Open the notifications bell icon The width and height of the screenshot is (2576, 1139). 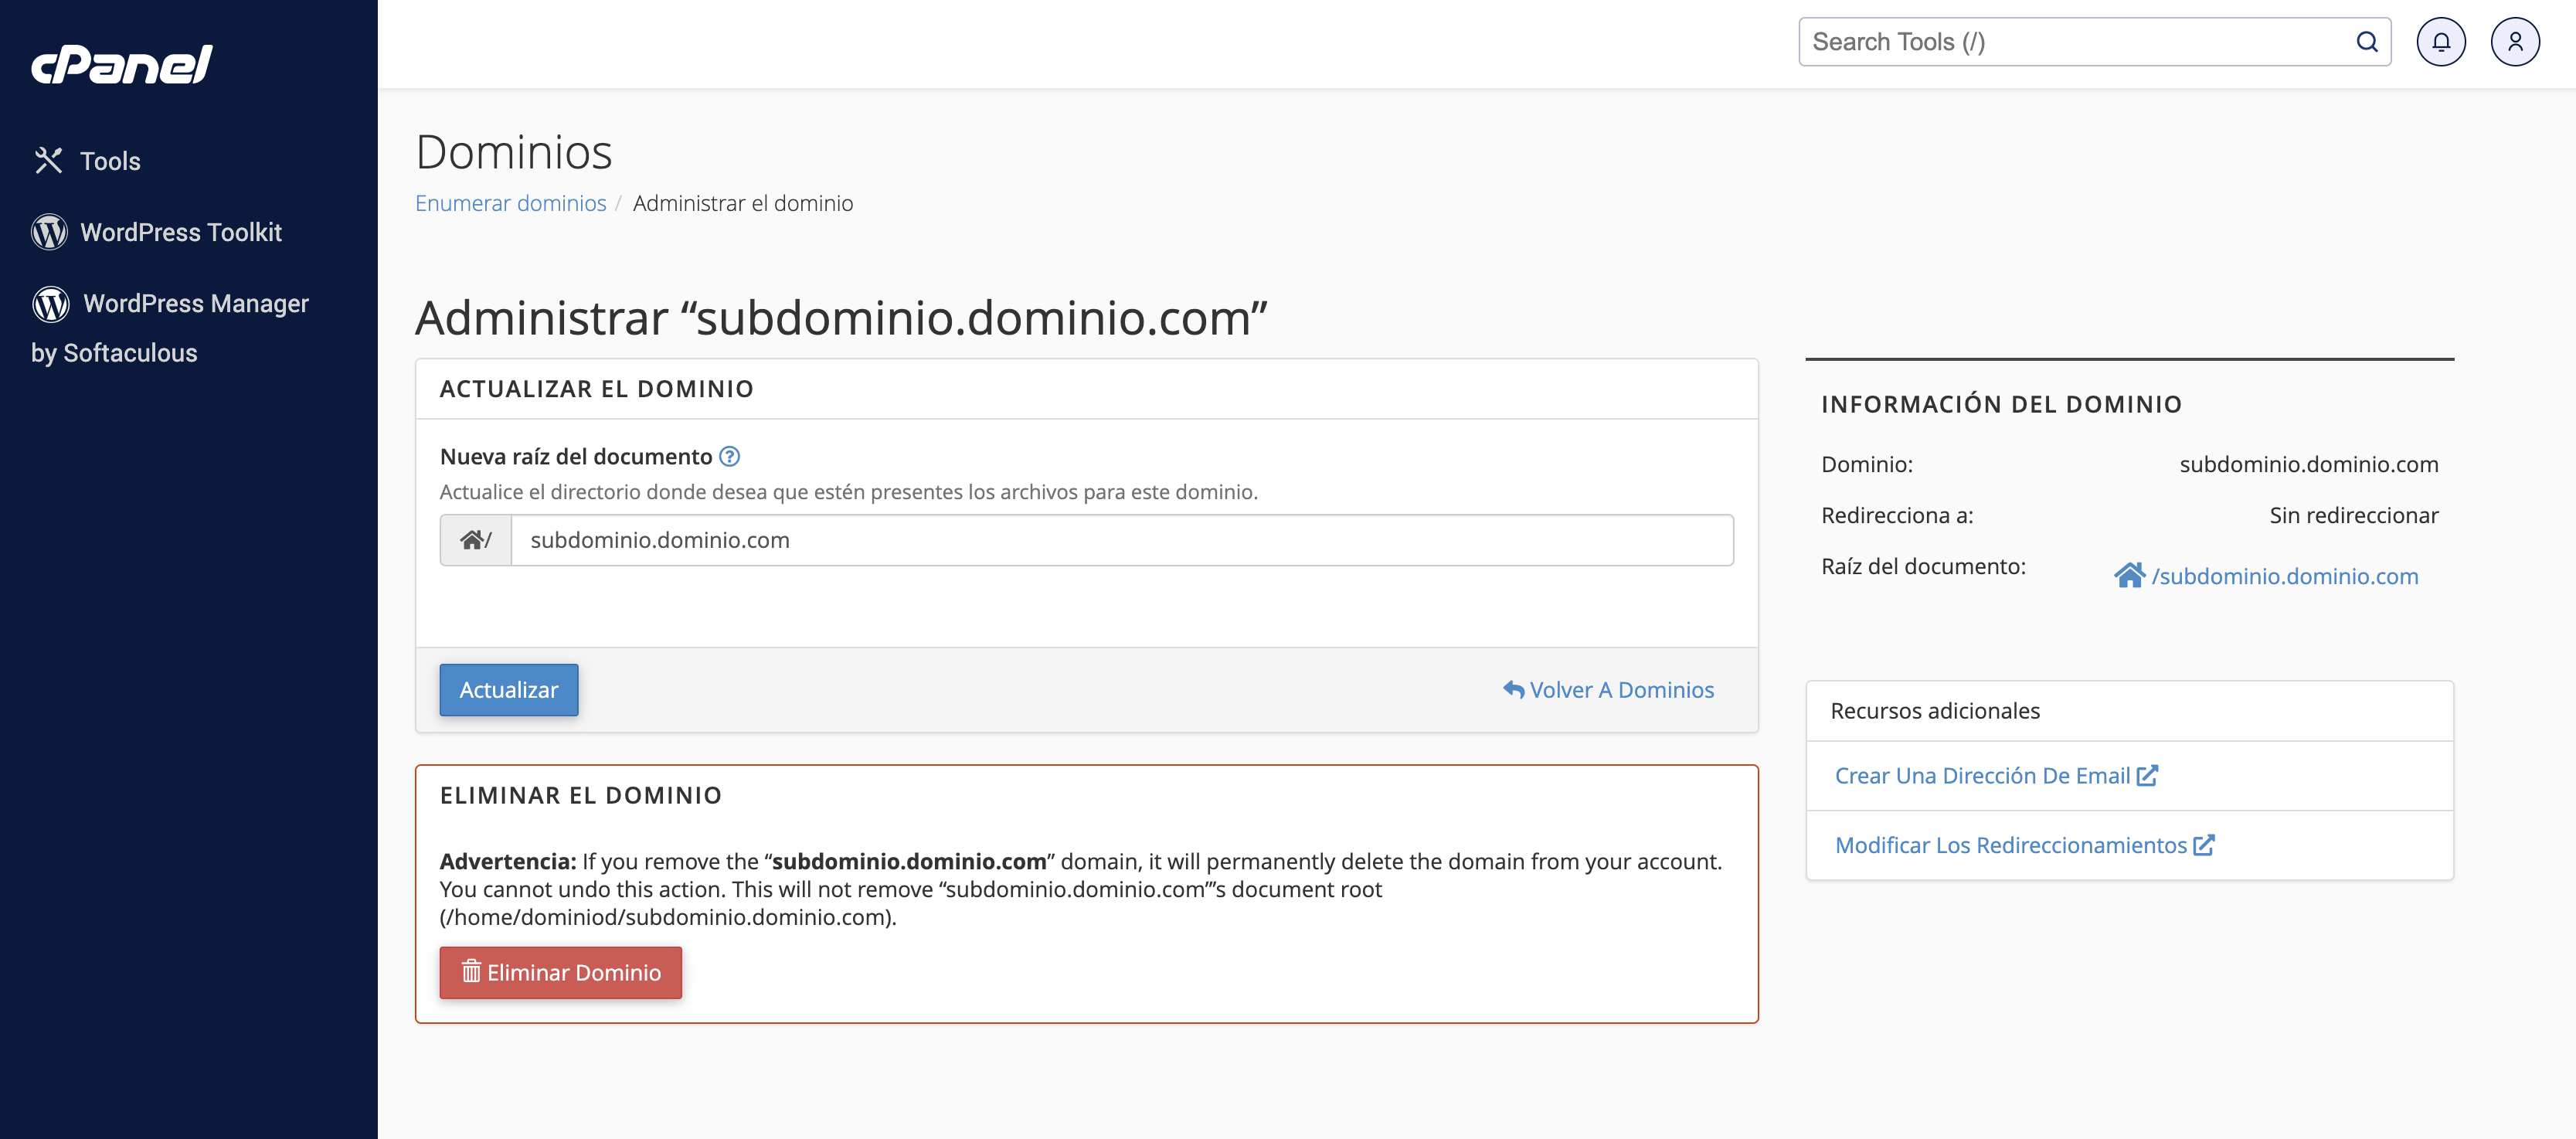2440,42
